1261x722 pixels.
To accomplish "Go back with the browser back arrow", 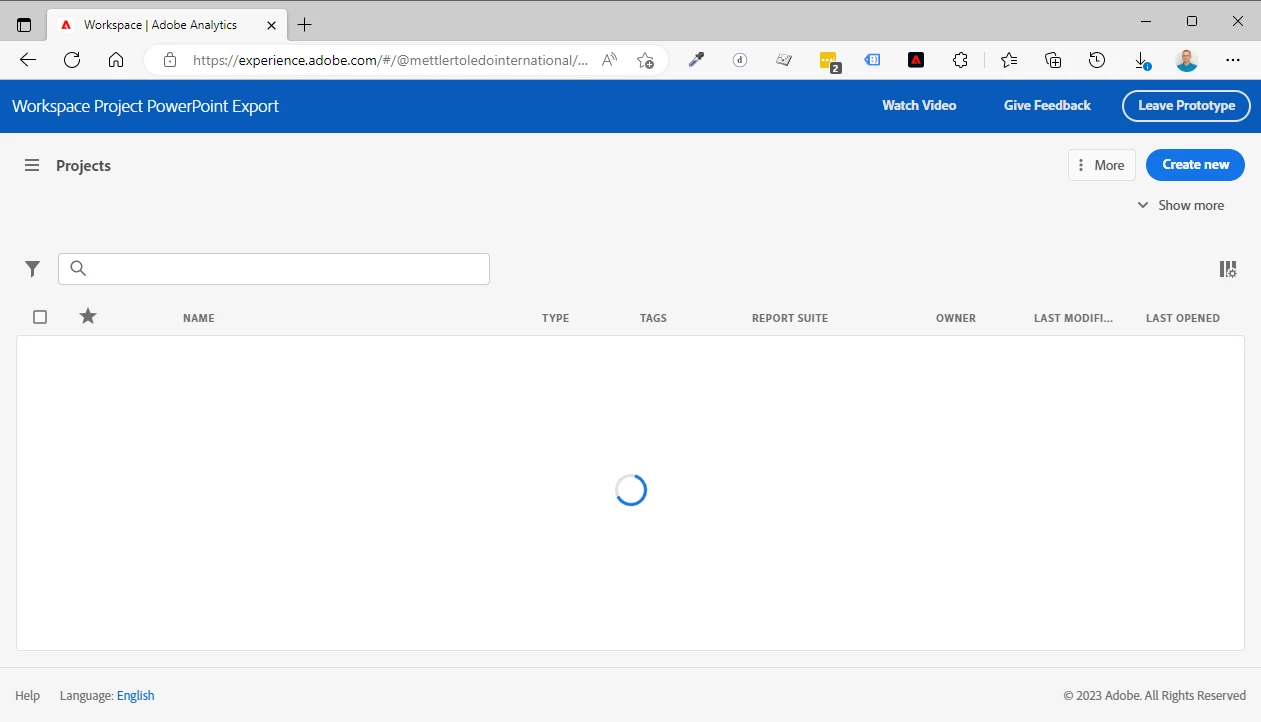I will click(28, 60).
